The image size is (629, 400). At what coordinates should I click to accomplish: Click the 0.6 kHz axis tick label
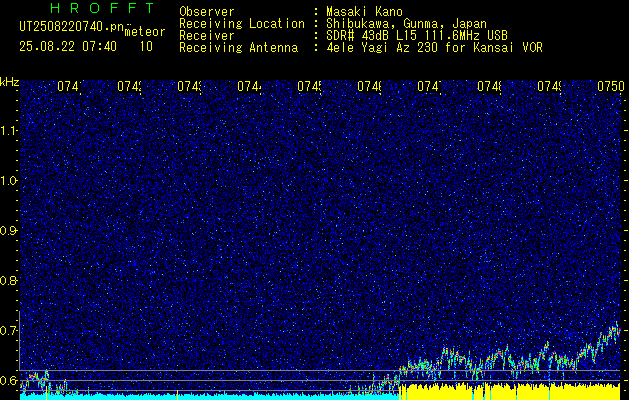tap(9, 380)
